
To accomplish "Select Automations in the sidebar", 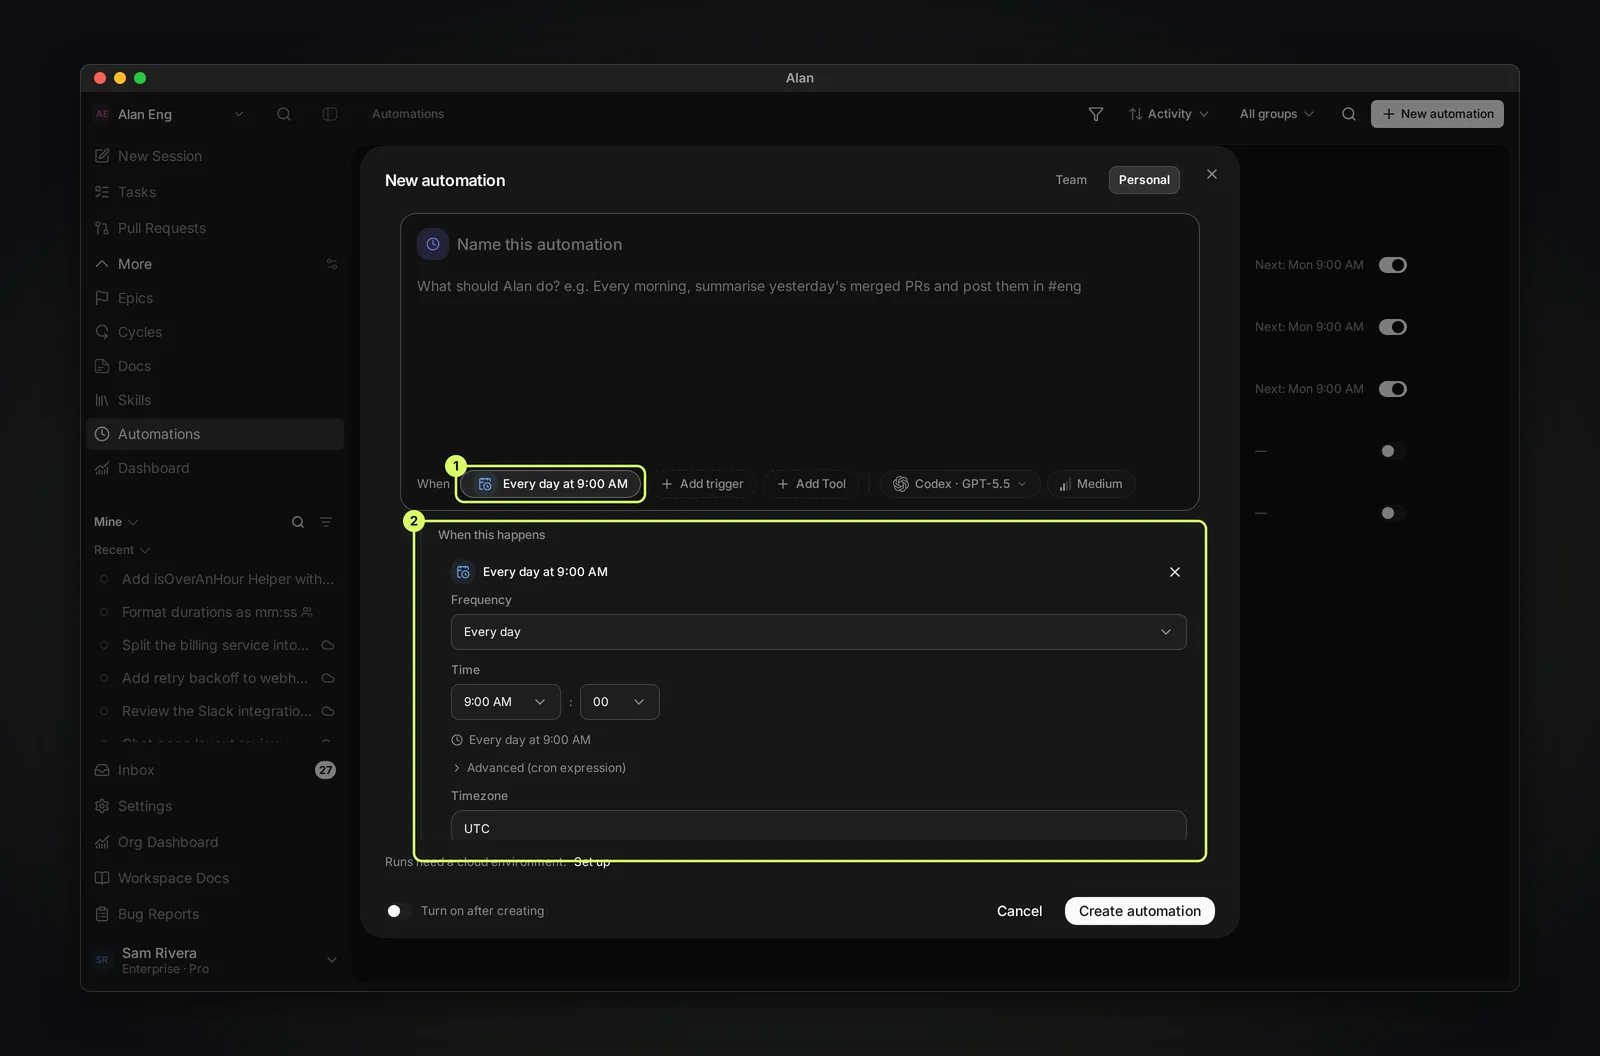I will click(x=215, y=434).
